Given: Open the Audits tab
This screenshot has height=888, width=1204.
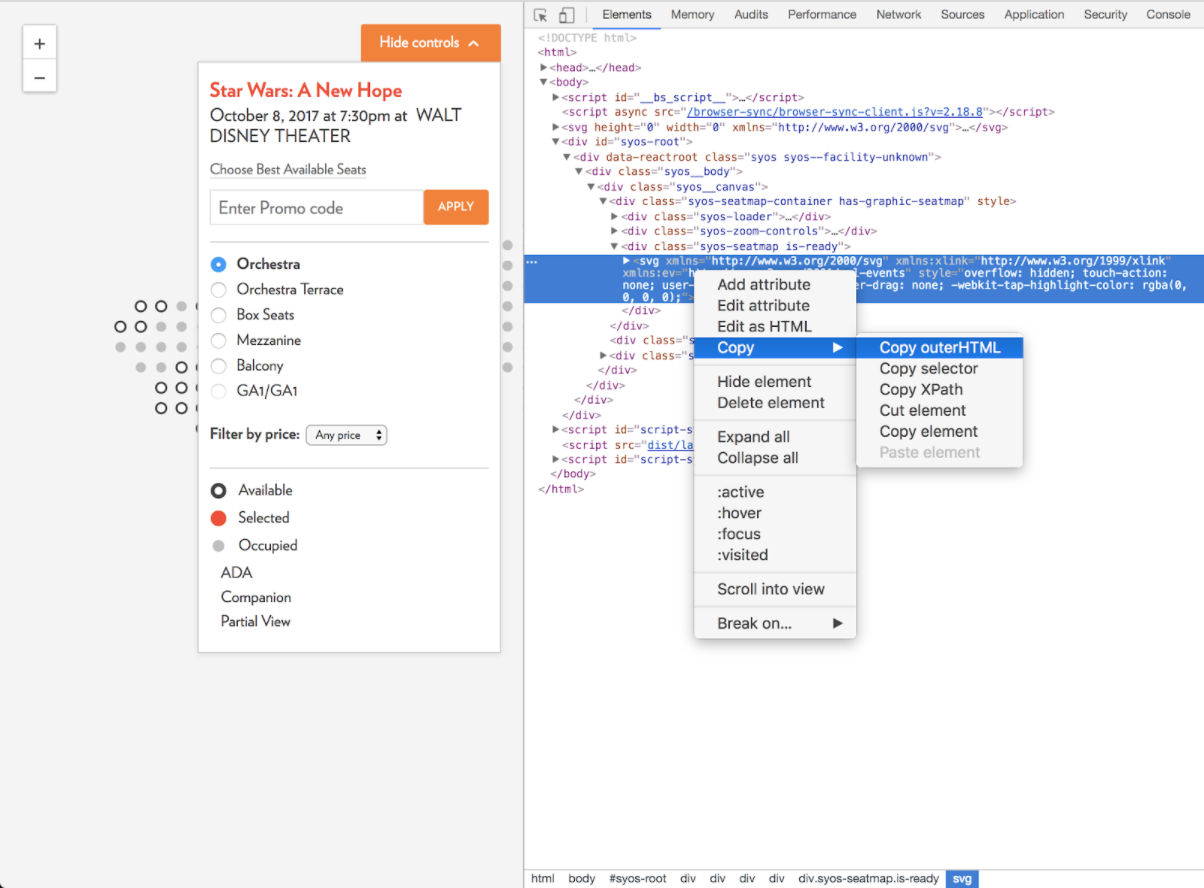Looking at the screenshot, I should [x=751, y=15].
